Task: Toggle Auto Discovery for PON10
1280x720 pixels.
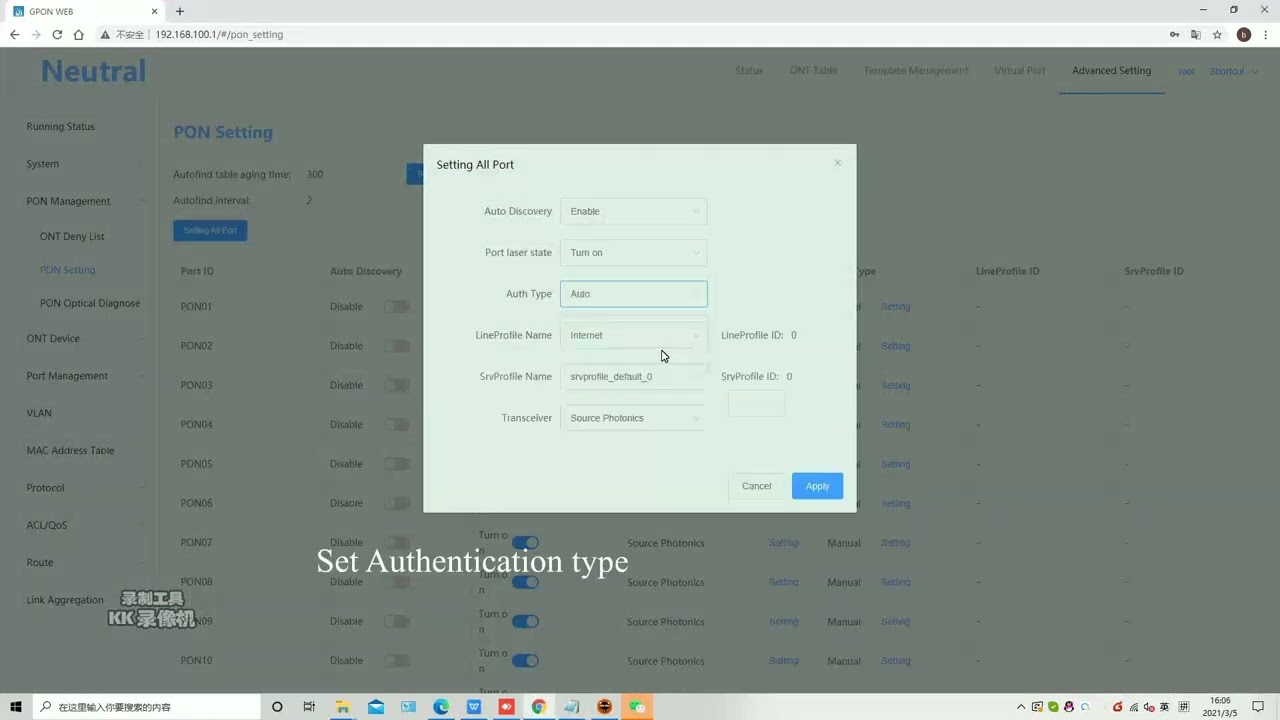Action: (397, 660)
